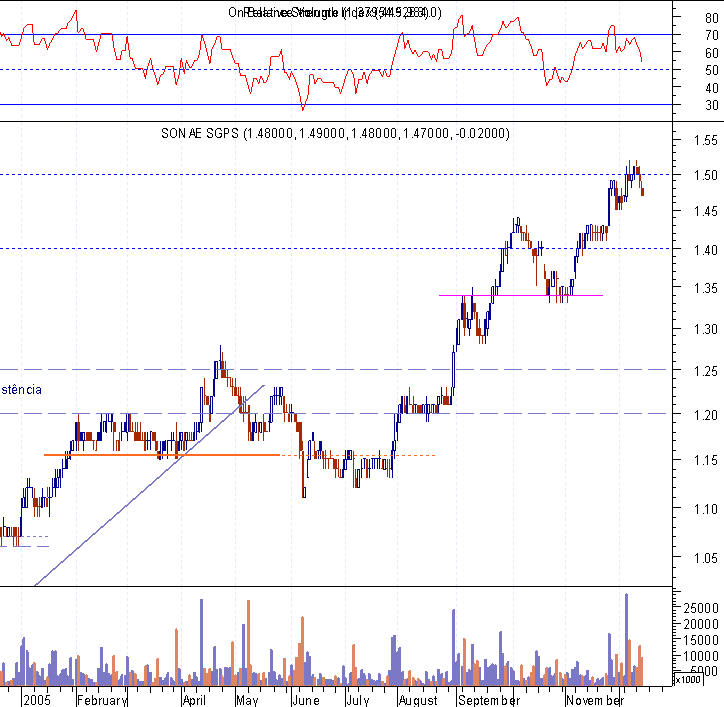Viewport: 724px width, 707px height.
Task: Select the dotted blue line at 1.40
Action: coord(335,248)
